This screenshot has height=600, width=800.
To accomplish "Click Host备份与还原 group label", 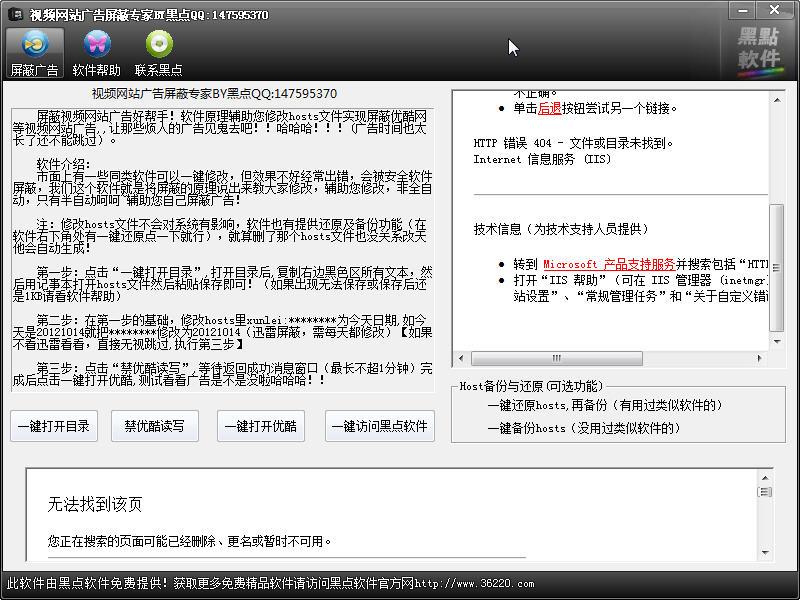I will [531, 386].
